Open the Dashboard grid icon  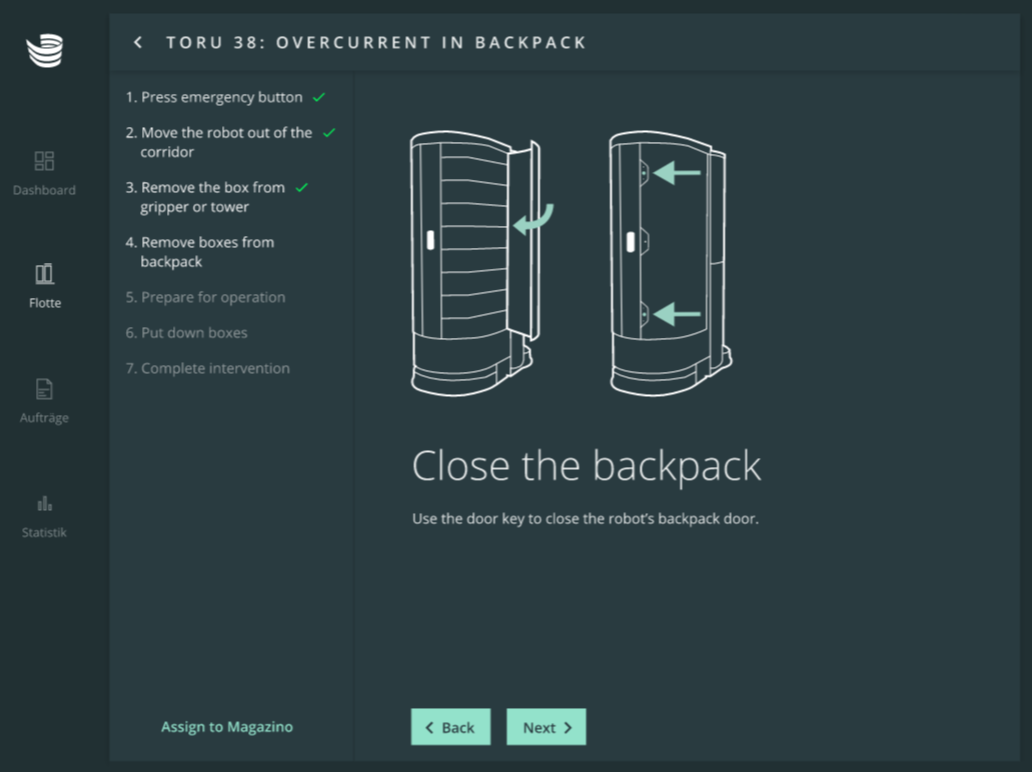pyautogui.click(x=44, y=161)
